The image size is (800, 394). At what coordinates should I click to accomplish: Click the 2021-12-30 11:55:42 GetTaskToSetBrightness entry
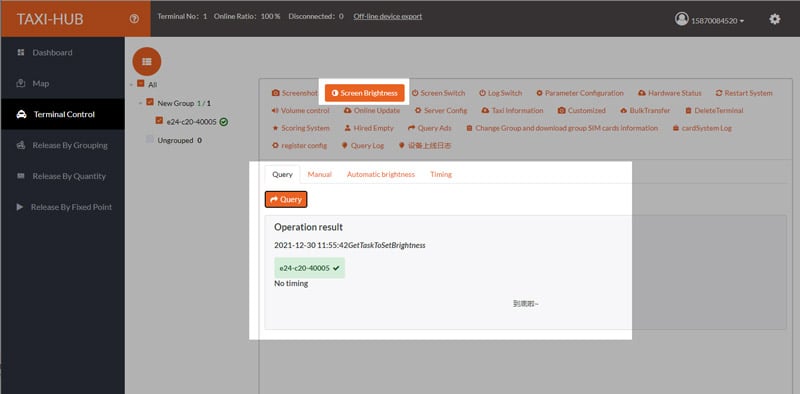349,245
